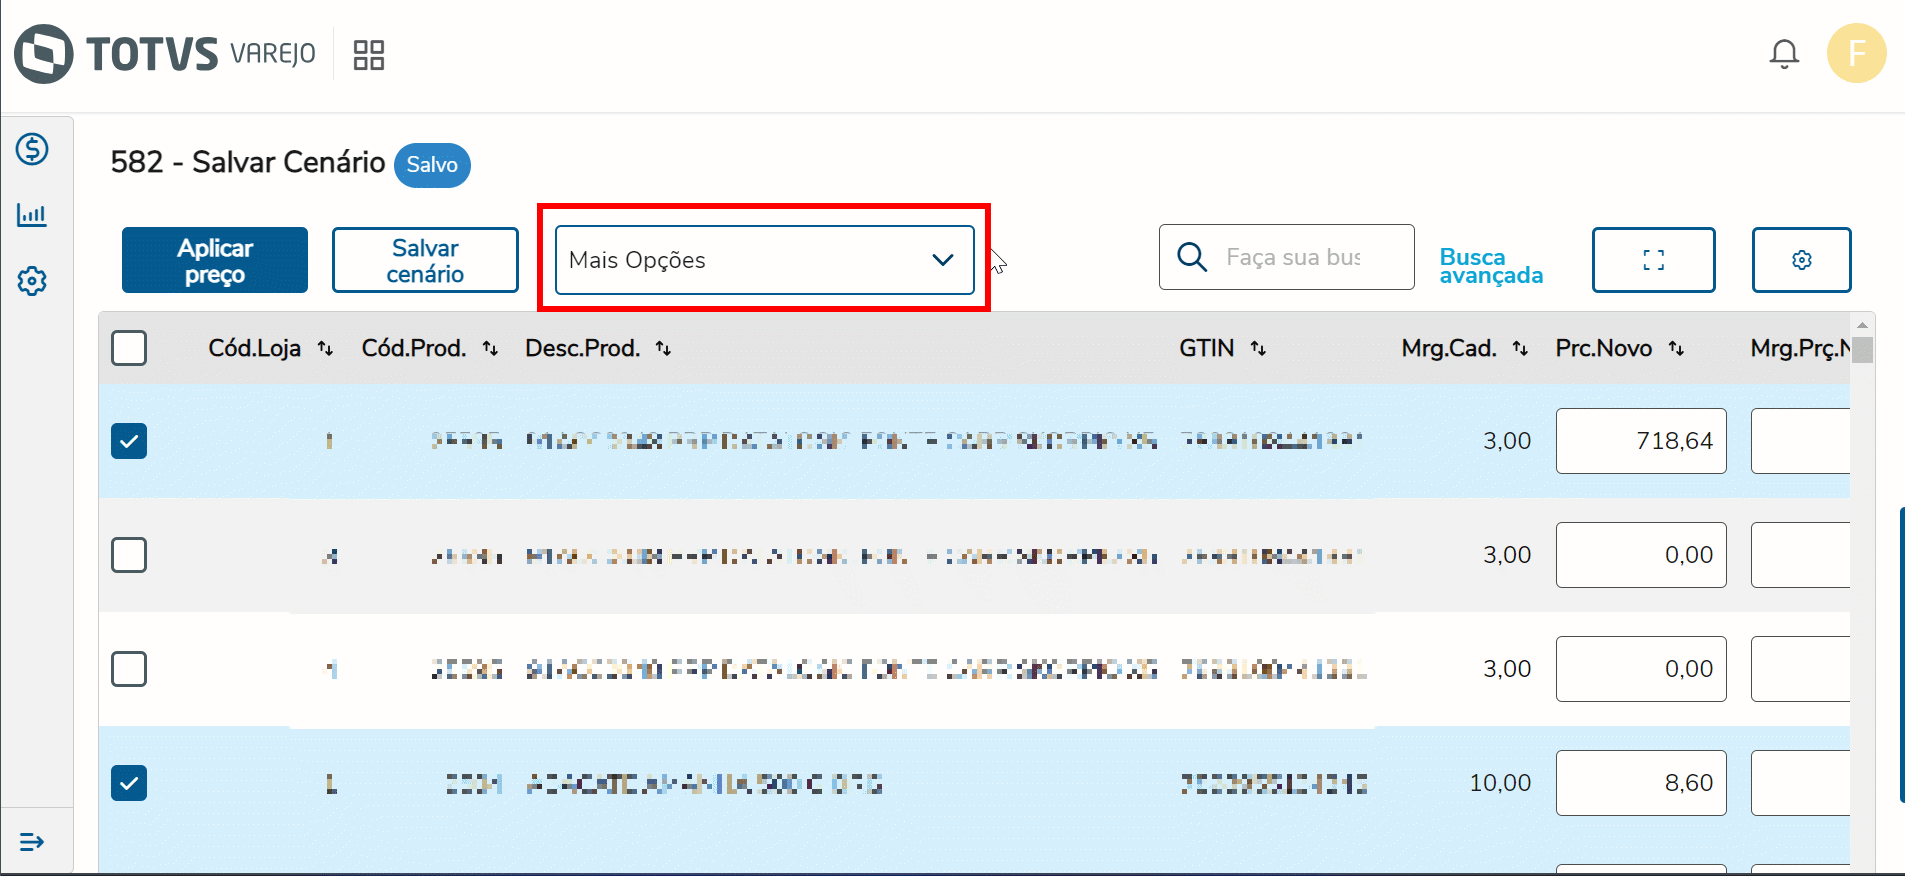
Task: Sort by Desc.Prod. column
Action: (x=663, y=348)
